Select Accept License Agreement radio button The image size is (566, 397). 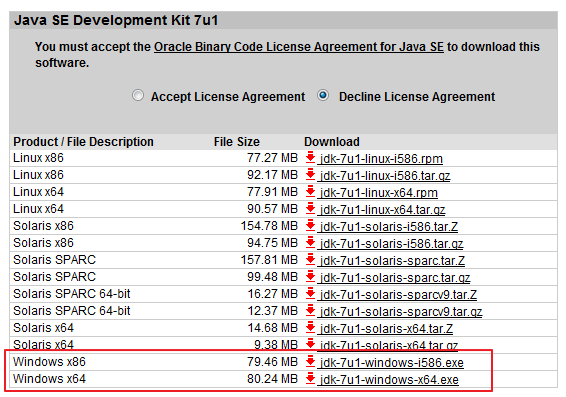pyautogui.click(x=138, y=96)
